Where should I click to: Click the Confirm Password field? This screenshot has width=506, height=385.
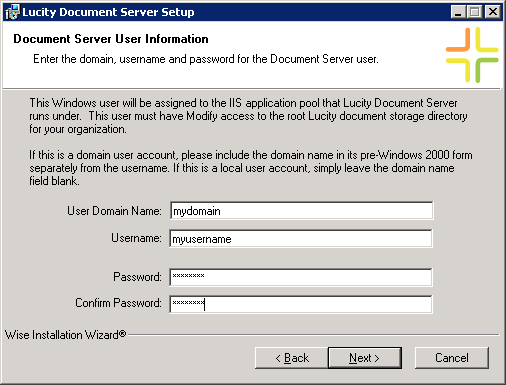pyautogui.click(x=301, y=304)
